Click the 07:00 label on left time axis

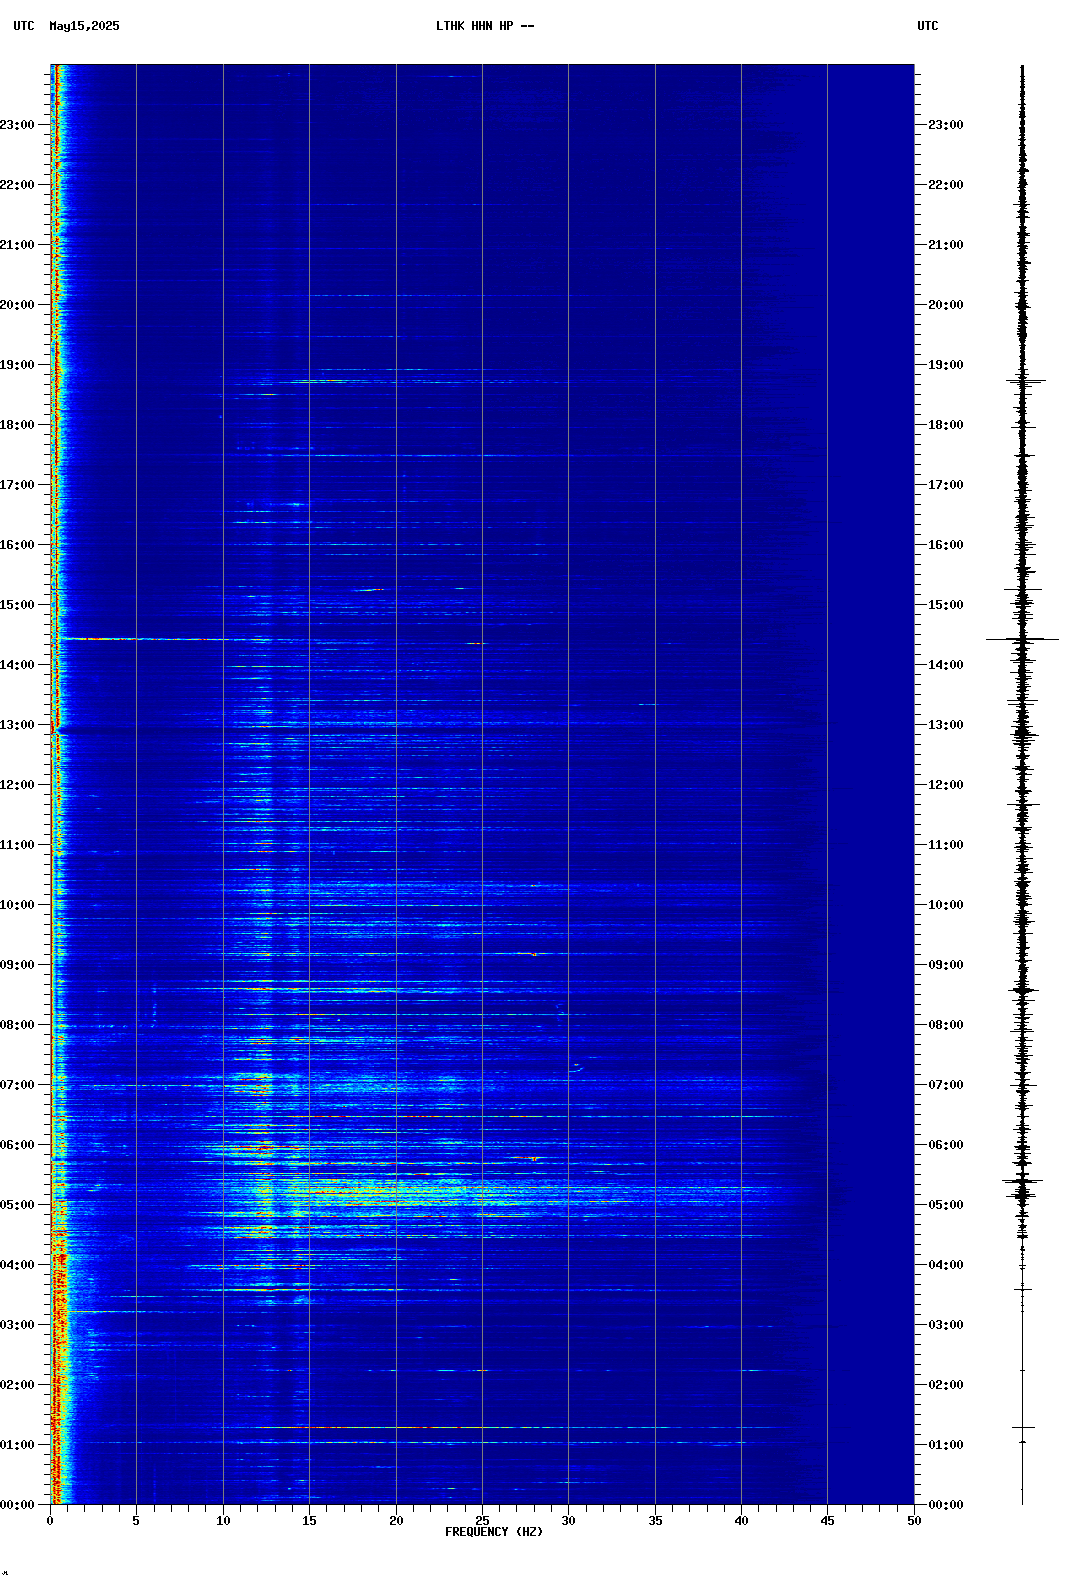[x=17, y=1085]
